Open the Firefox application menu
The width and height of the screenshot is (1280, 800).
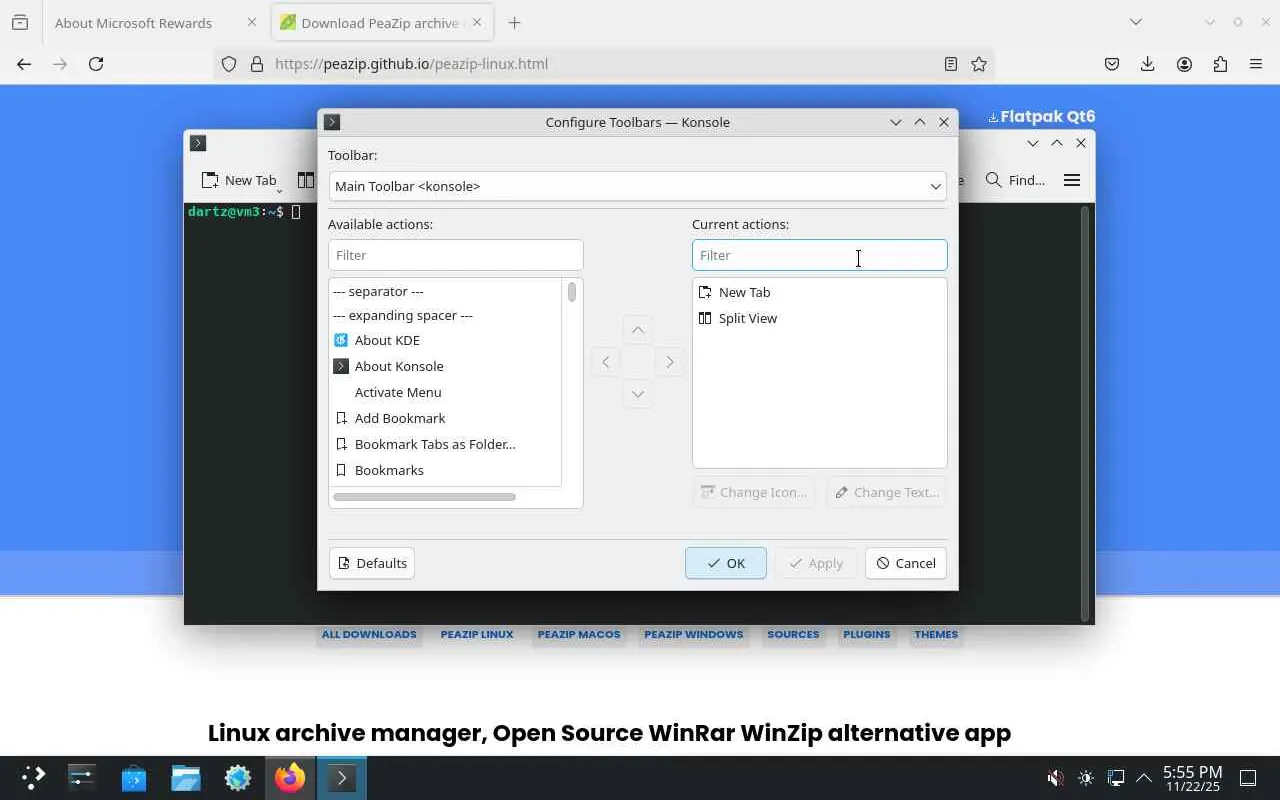click(x=1256, y=64)
